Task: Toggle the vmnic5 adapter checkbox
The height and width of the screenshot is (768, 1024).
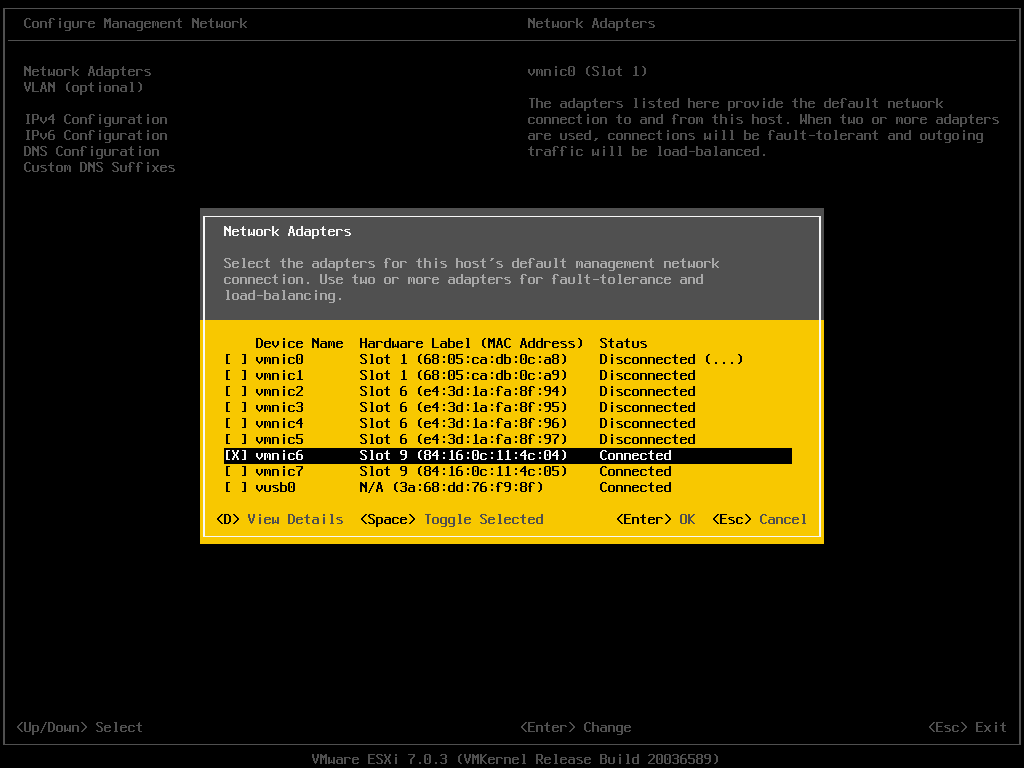Action: tap(236, 440)
